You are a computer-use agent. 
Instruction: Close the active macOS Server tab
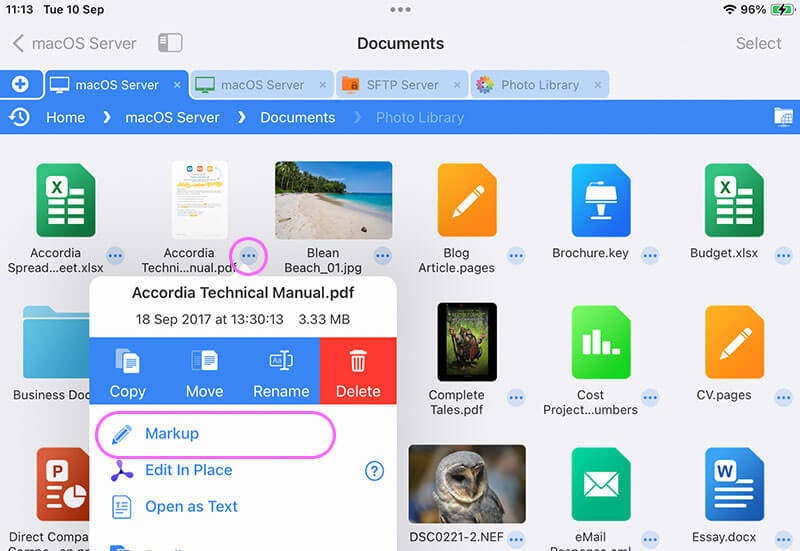[x=177, y=85]
